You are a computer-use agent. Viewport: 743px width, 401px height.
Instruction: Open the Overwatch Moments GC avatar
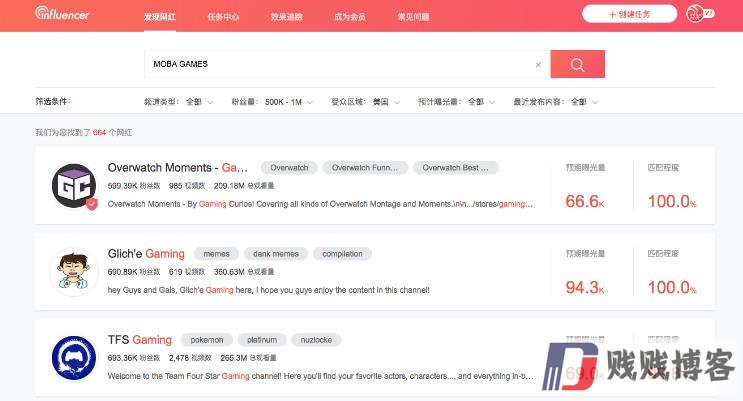click(74, 186)
